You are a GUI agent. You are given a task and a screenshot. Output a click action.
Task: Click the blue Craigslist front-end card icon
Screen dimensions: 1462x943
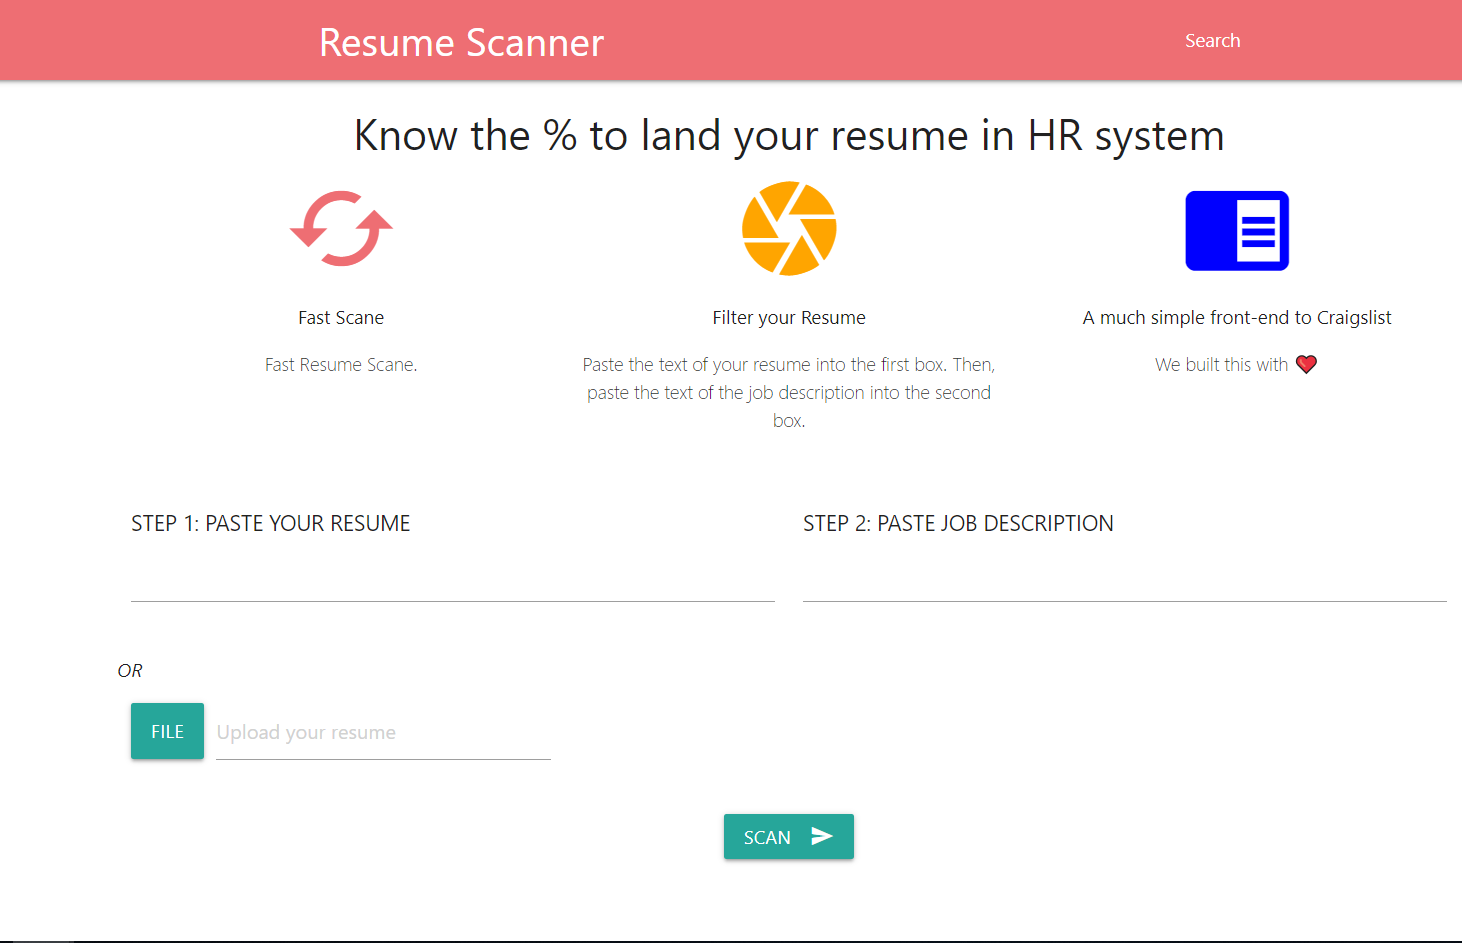pyautogui.click(x=1237, y=230)
